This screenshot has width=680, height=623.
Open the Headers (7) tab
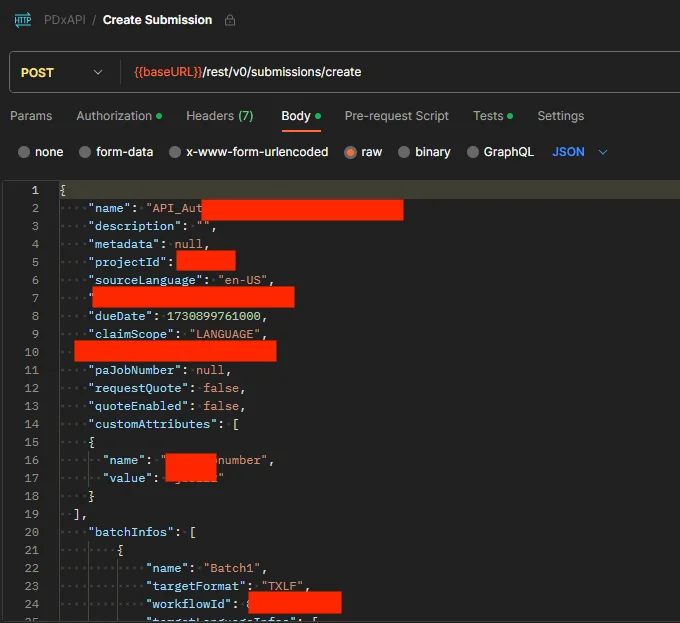220,116
